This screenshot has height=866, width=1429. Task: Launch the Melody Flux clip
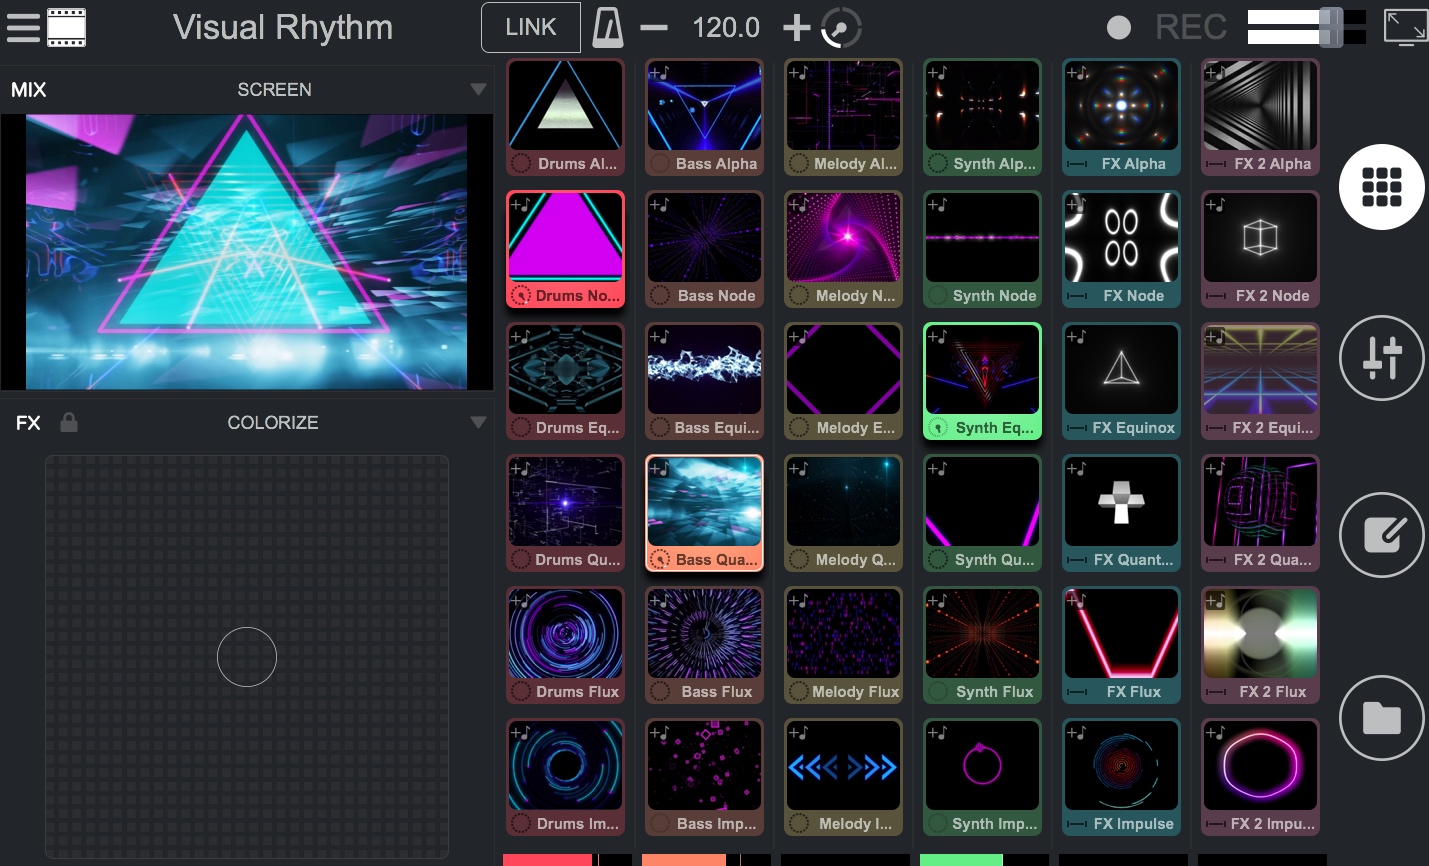pos(844,645)
